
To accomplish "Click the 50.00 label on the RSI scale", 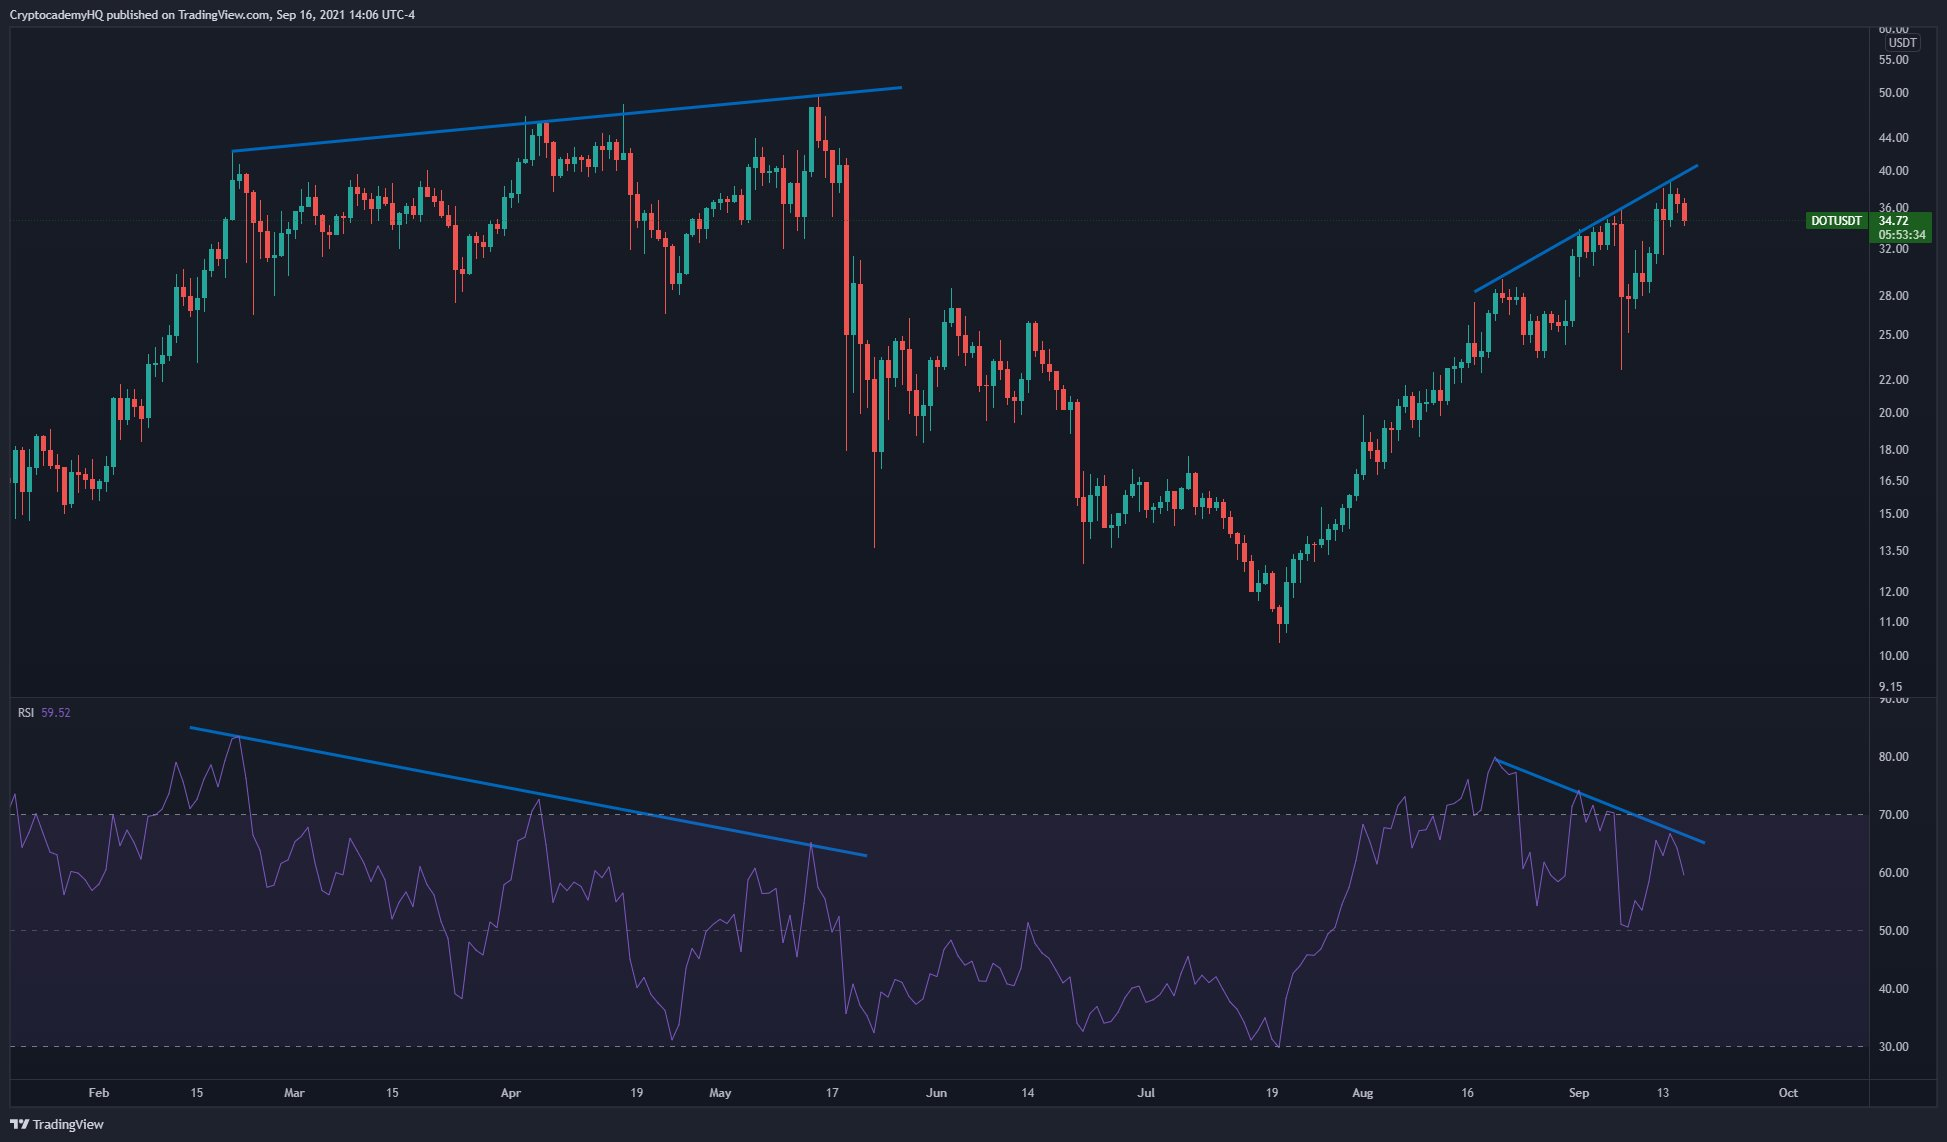I will [1893, 931].
